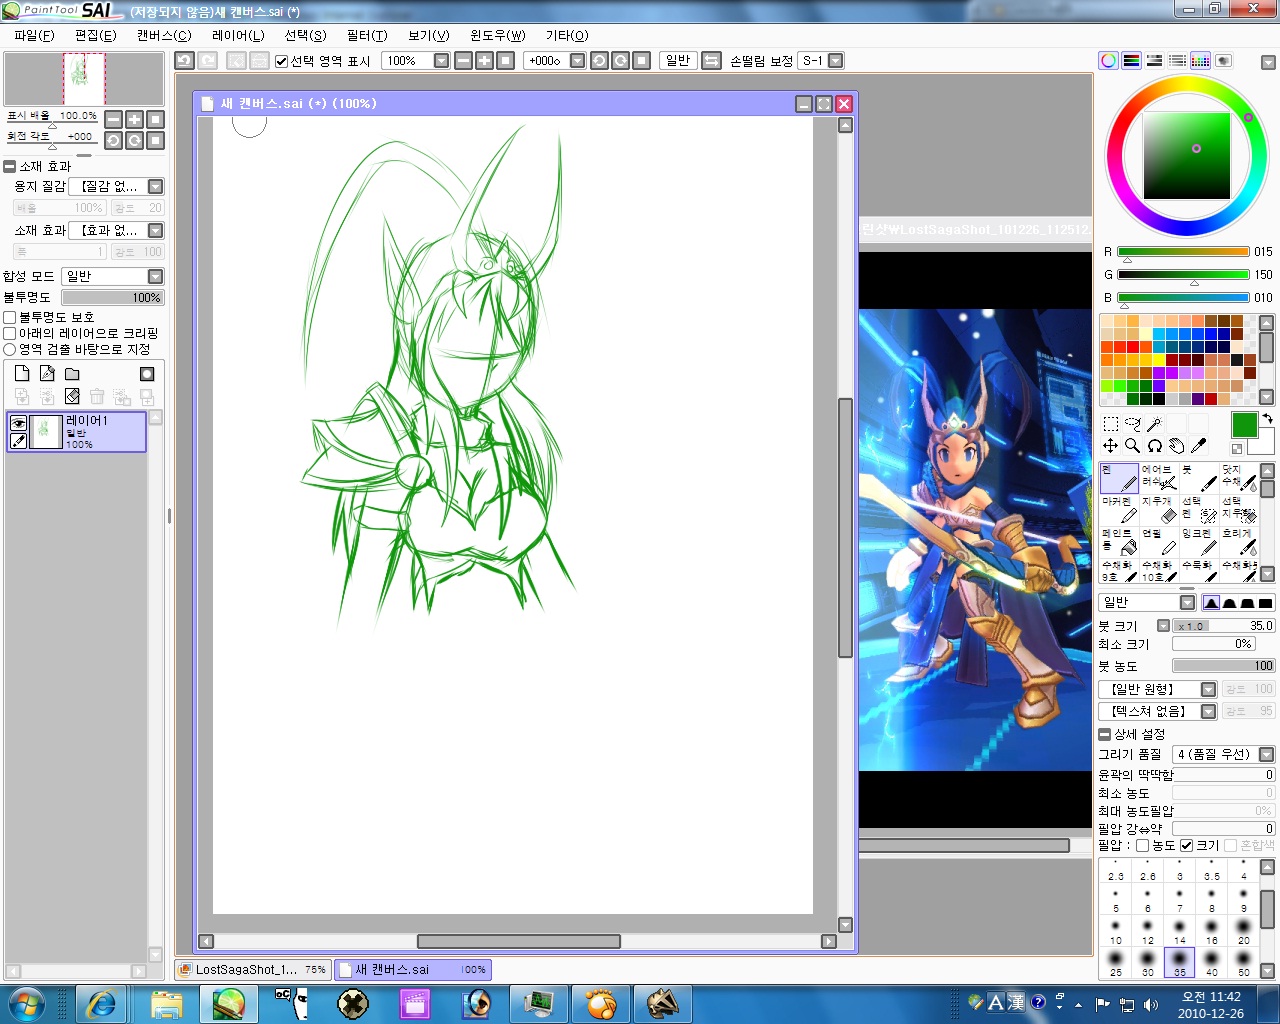The image size is (1280, 1024).
Task: Select the 선택펜 tool
Action: (1199, 510)
